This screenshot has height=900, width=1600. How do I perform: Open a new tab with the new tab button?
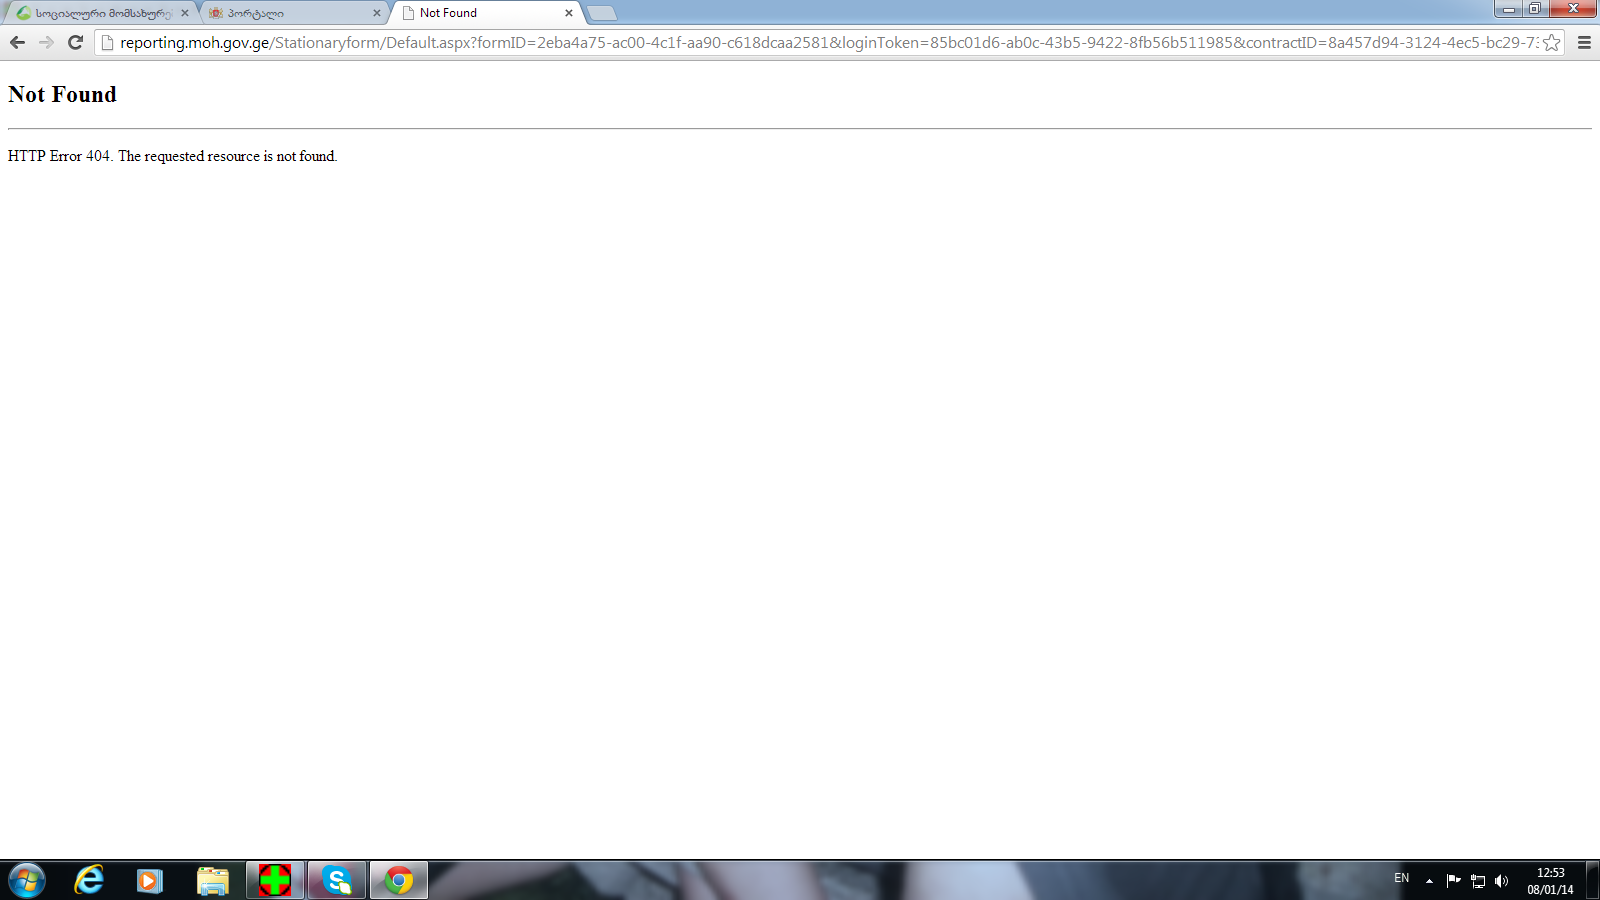(601, 13)
